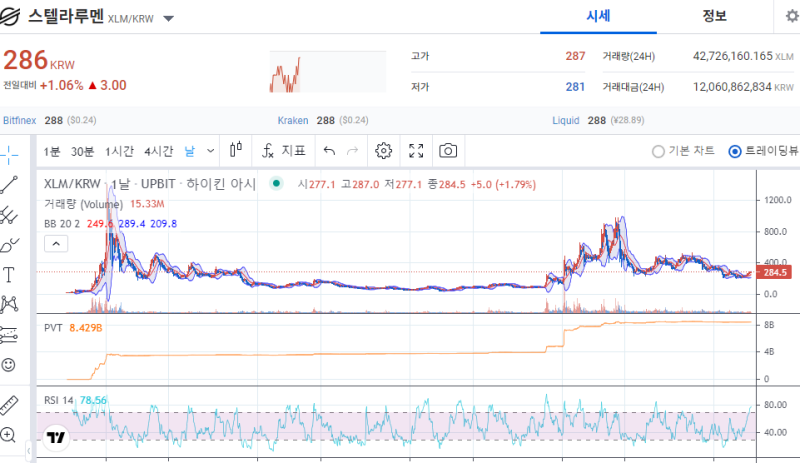This screenshot has height=463, width=800.
Task: Open the indicators (지표) menu
Action: coord(284,151)
